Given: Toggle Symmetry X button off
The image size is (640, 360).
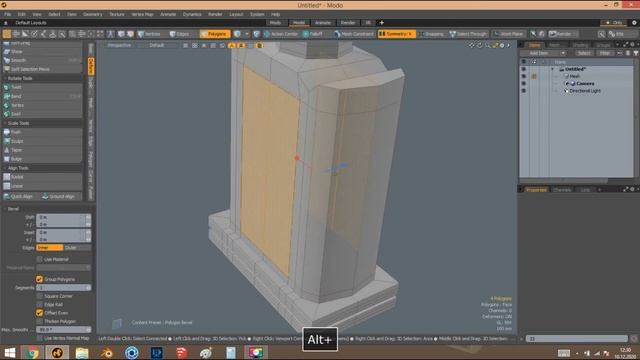Looking at the screenshot, I should point(397,34).
